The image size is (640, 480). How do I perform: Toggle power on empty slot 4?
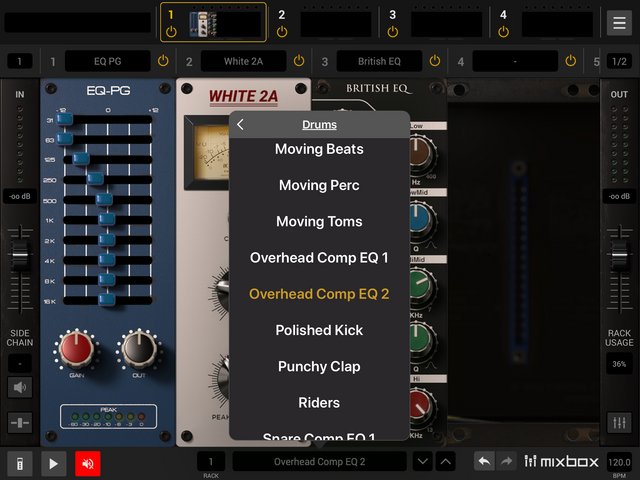571,61
